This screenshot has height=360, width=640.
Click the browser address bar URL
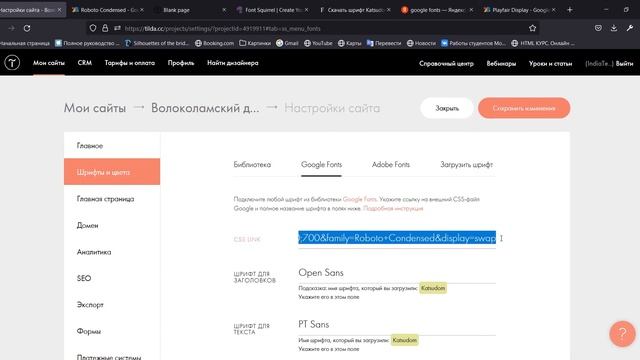point(222,28)
